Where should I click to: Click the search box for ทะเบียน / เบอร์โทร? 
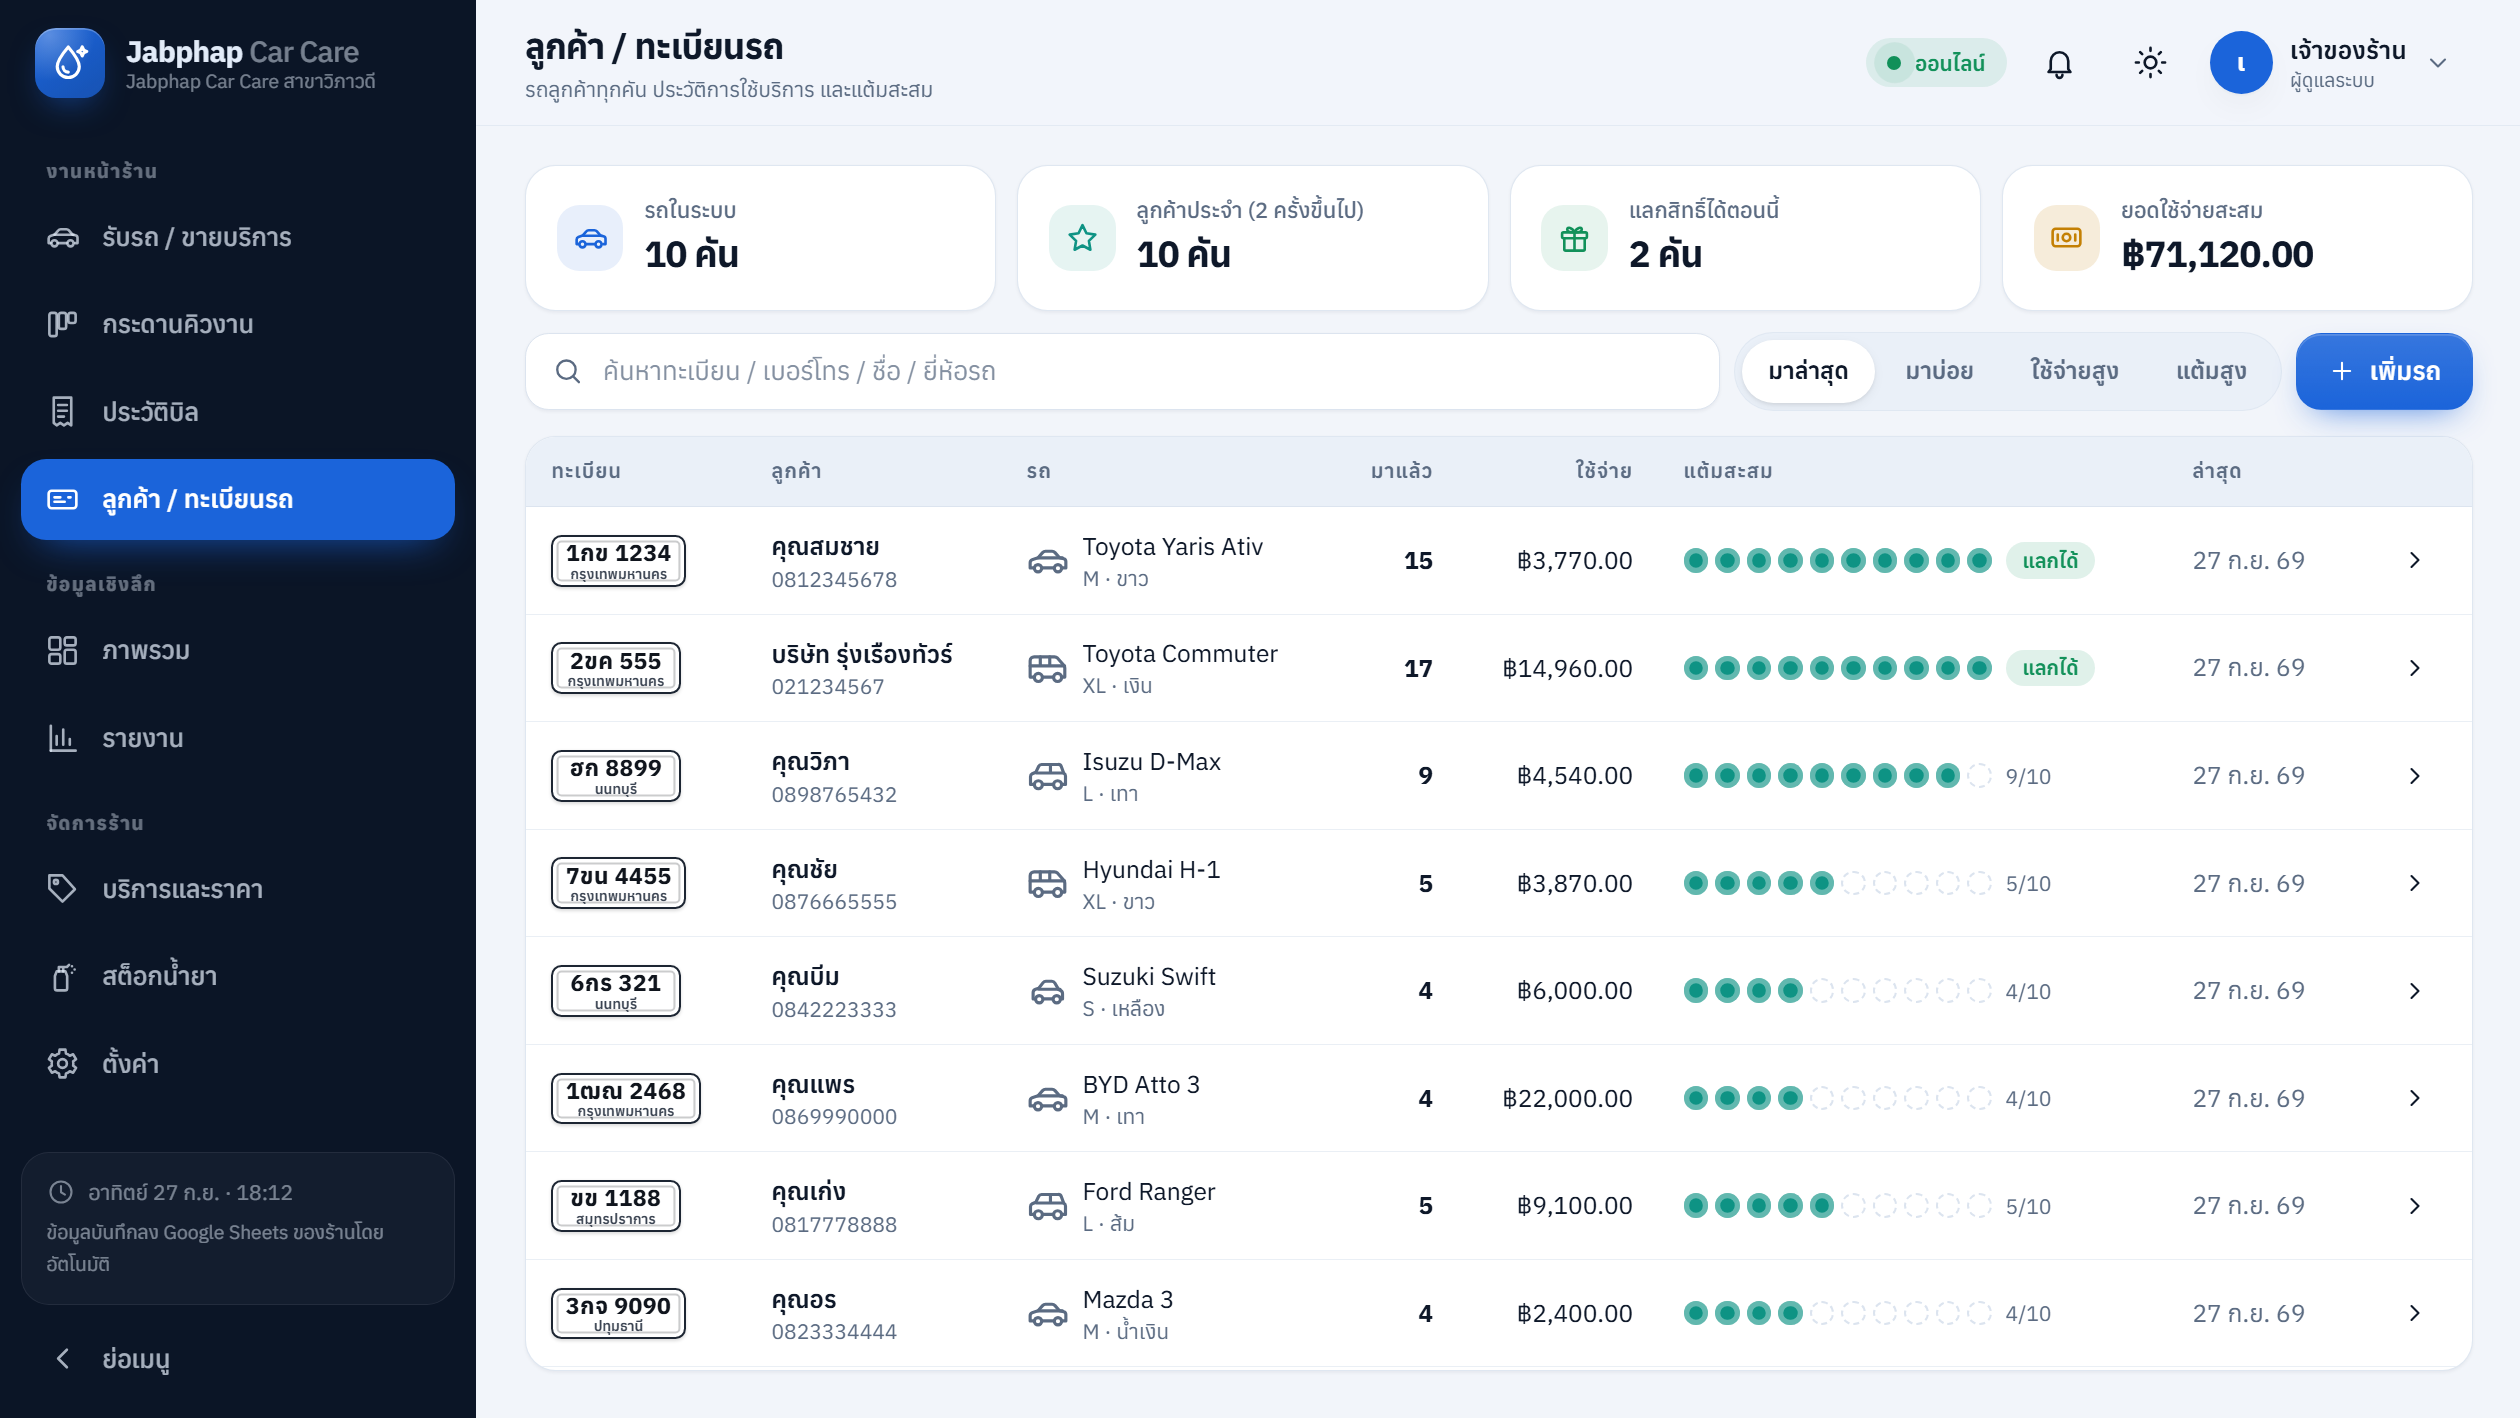click(x=1122, y=372)
